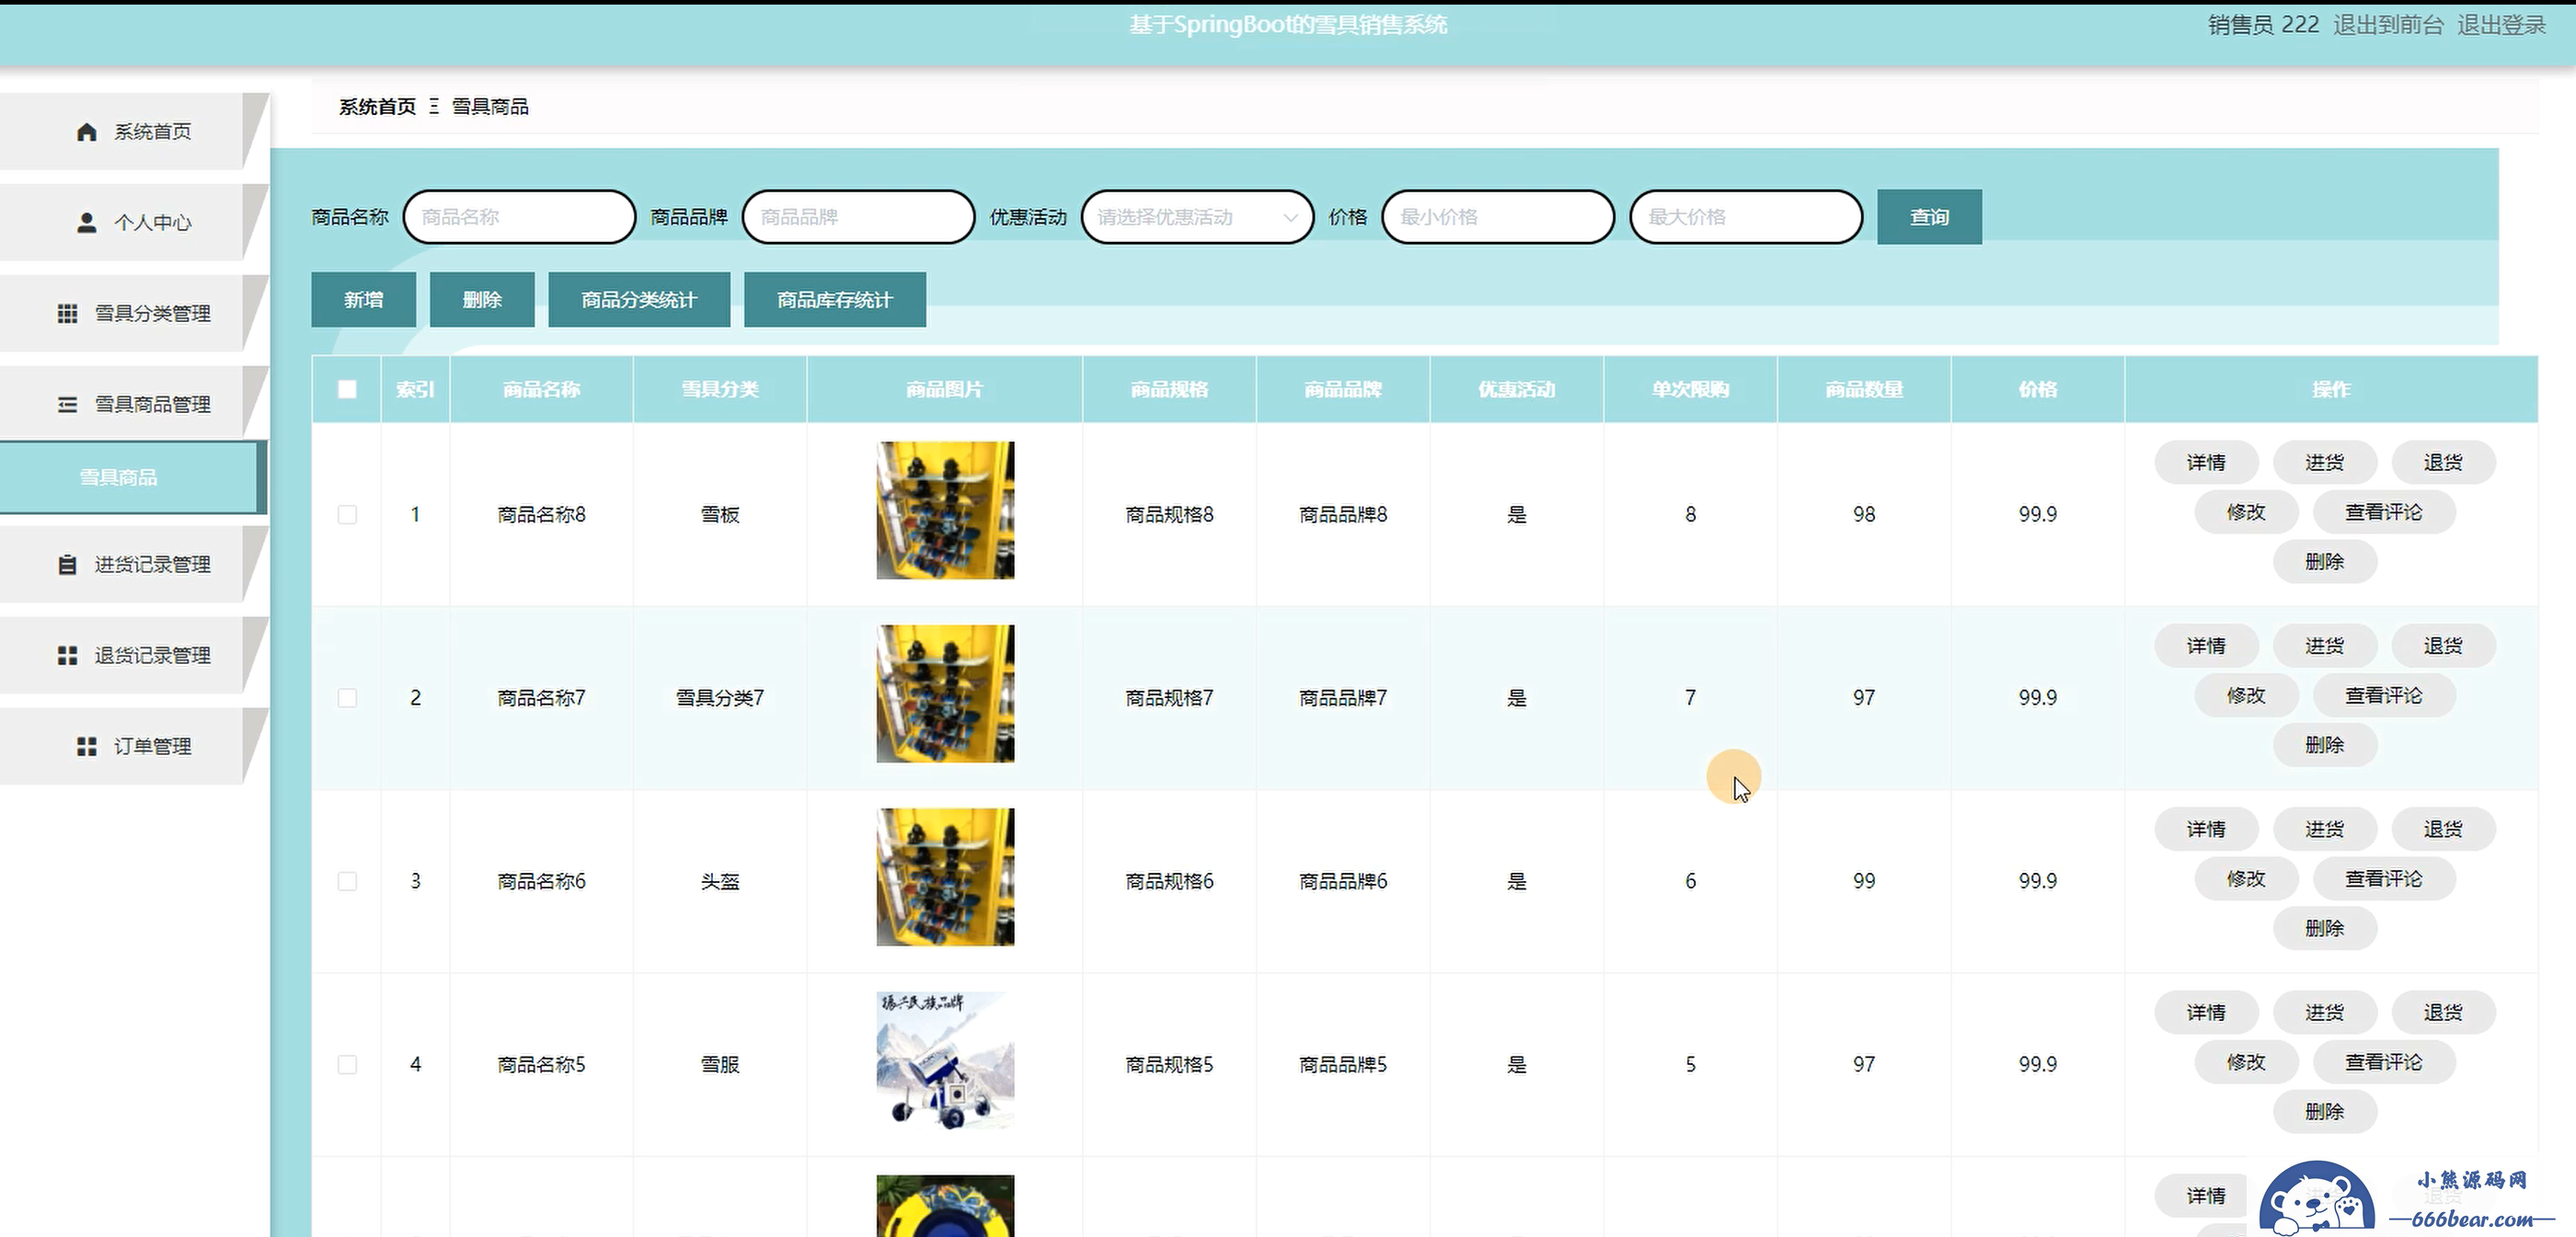Viewport: 2576px width, 1237px height.
Task: Click row 删除 for 商品名称7
Action: (x=2324, y=745)
